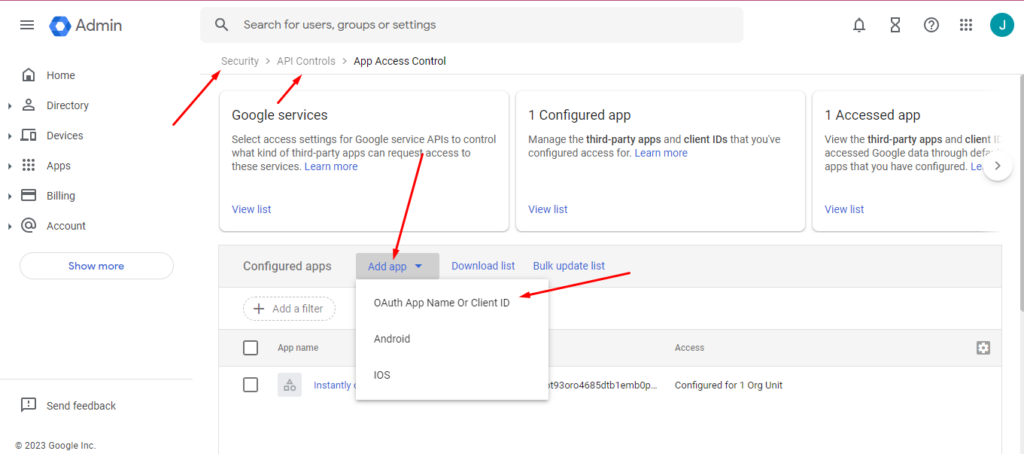Focus the search users, groups or settings field
Screen dimensions: 1024x454
pyautogui.click(x=472, y=25)
